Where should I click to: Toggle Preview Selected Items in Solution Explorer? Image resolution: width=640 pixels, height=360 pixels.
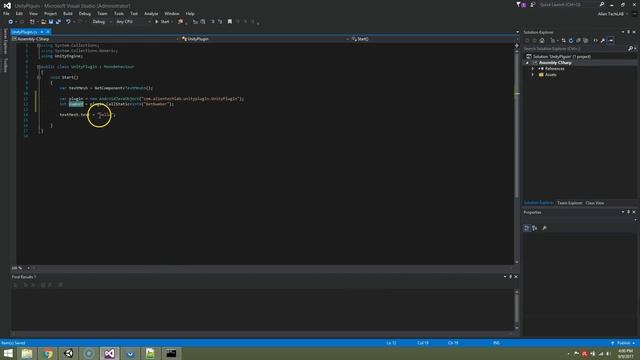611,40
